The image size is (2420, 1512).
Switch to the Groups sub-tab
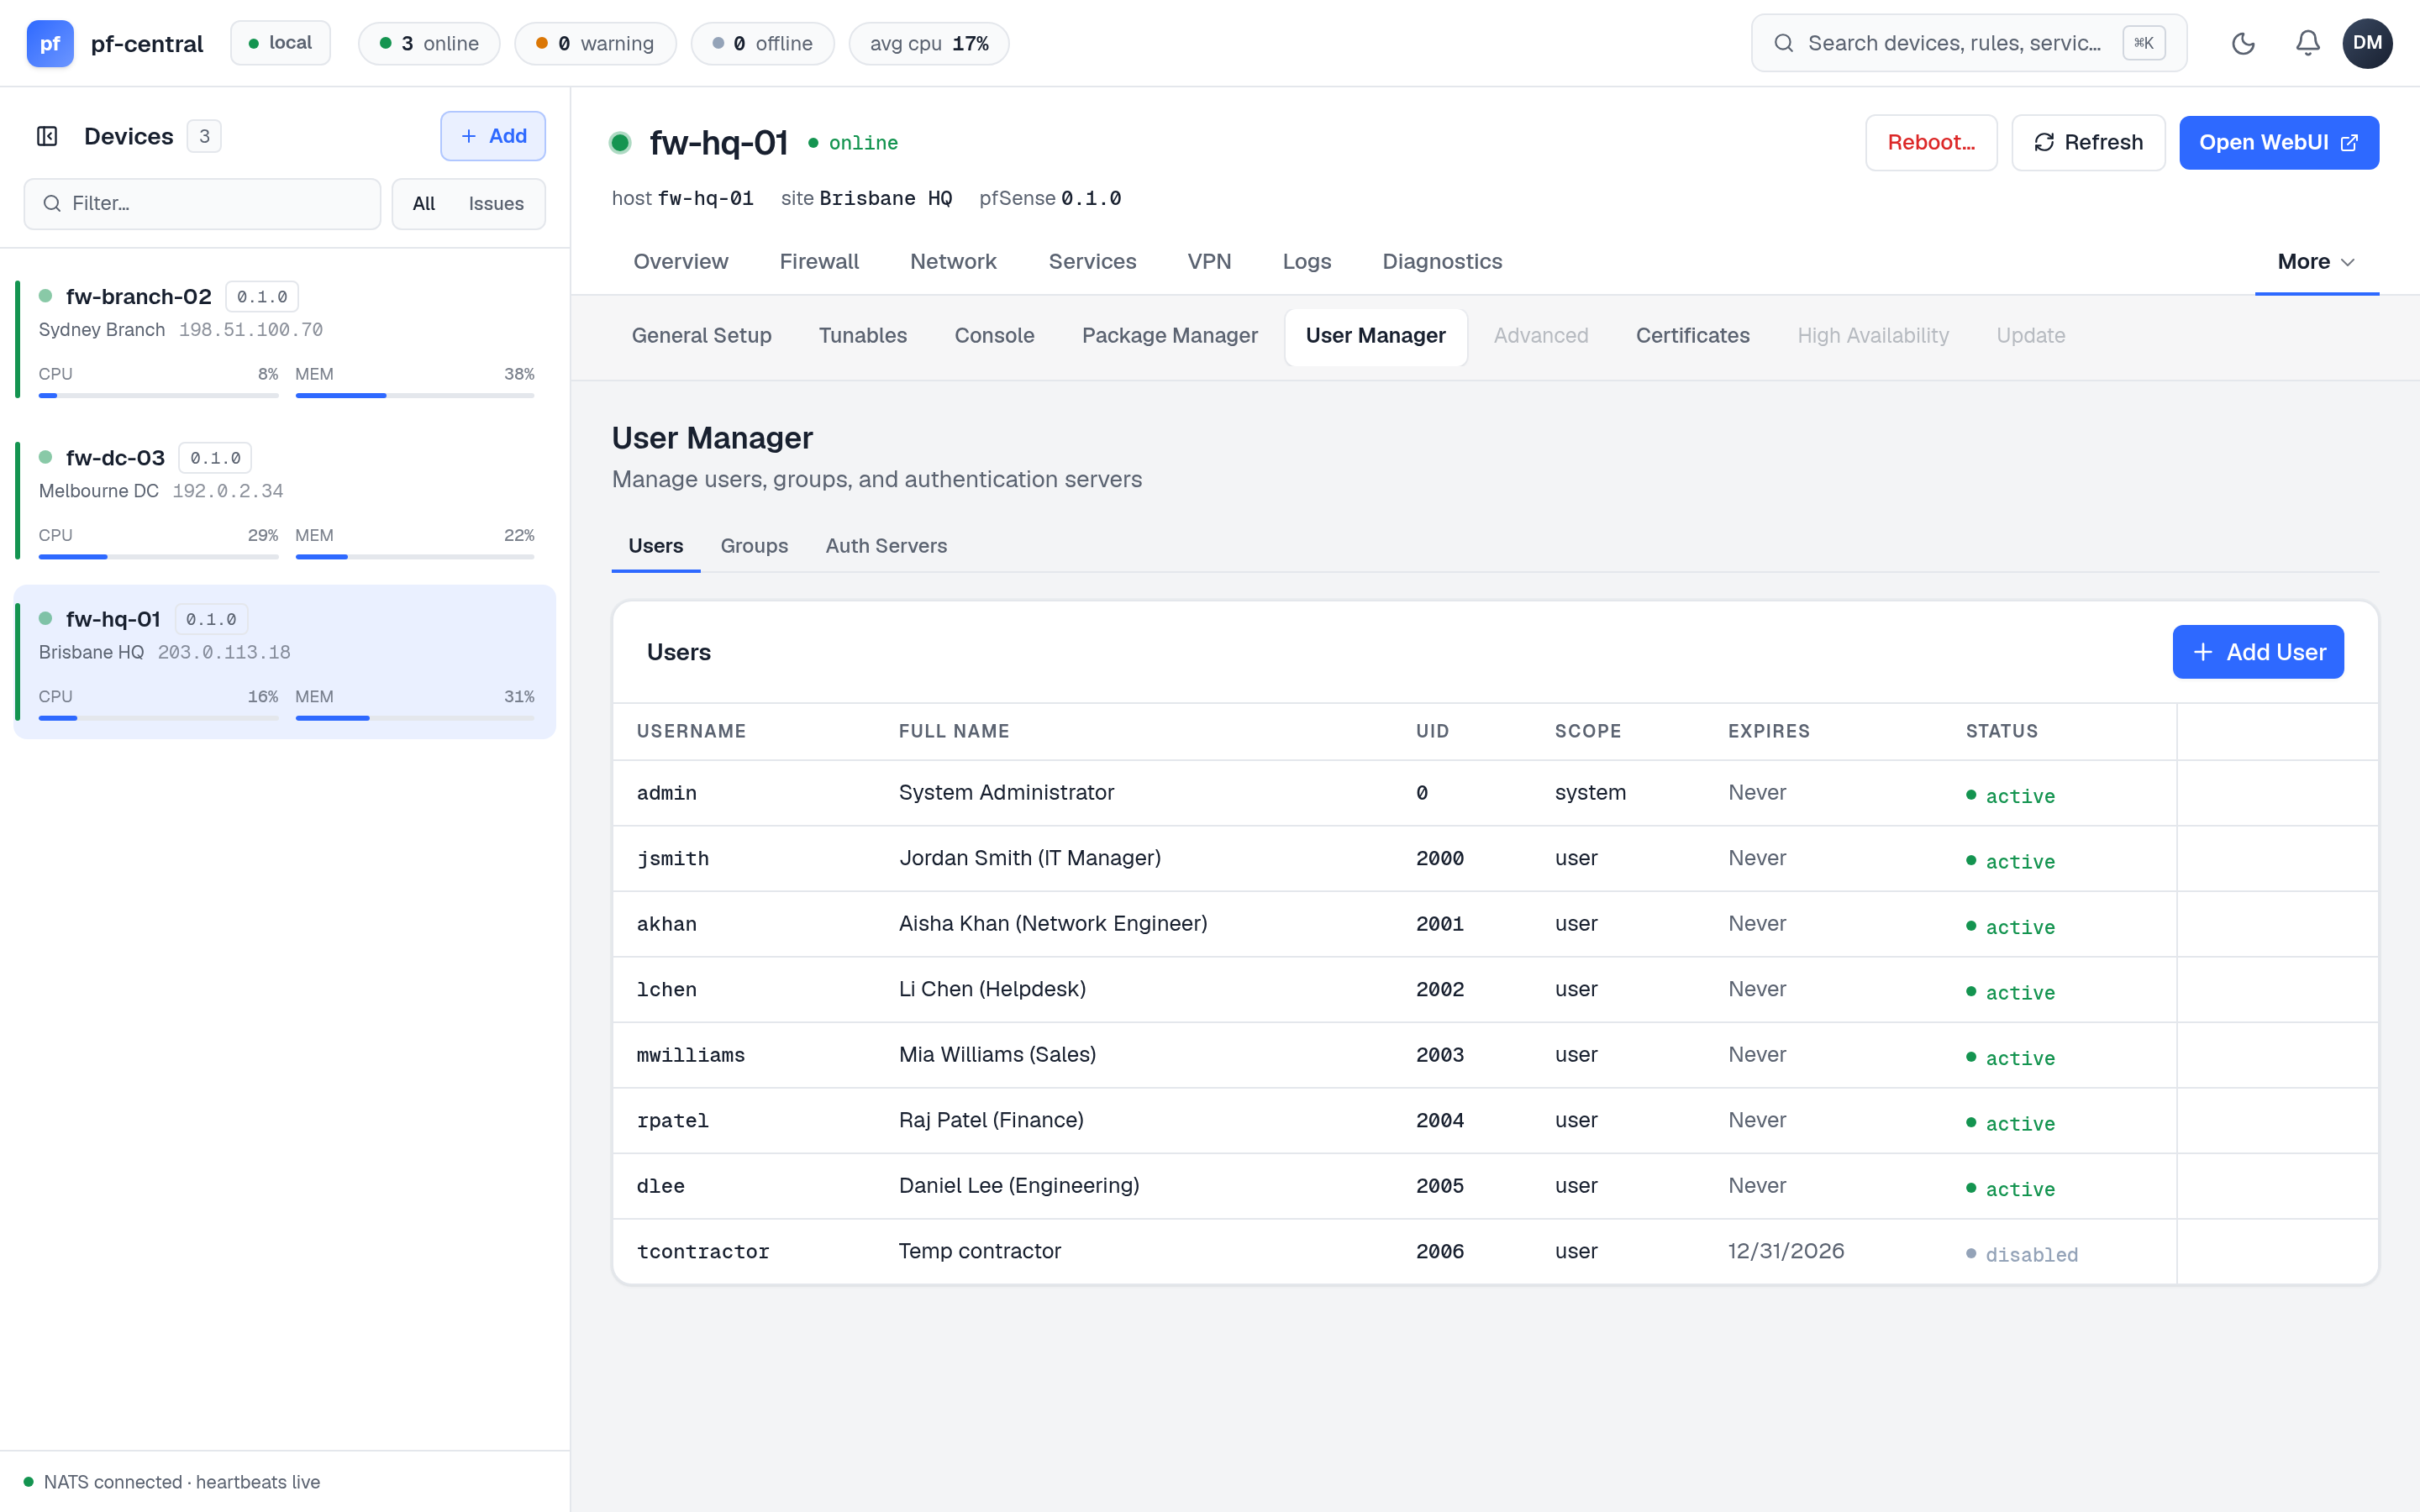tap(754, 546)
